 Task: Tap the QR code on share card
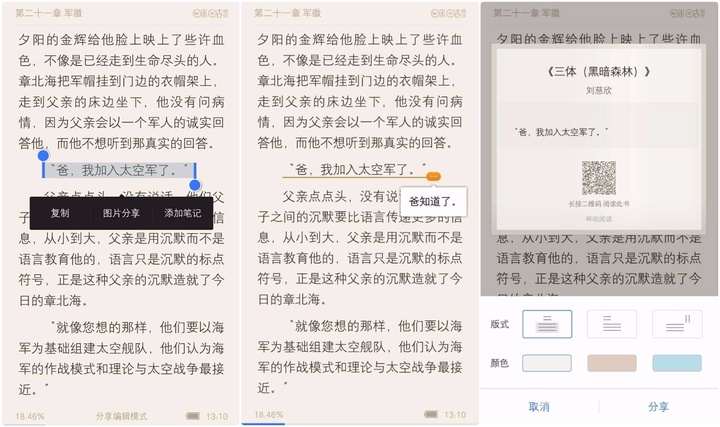[x=599, y=178]
